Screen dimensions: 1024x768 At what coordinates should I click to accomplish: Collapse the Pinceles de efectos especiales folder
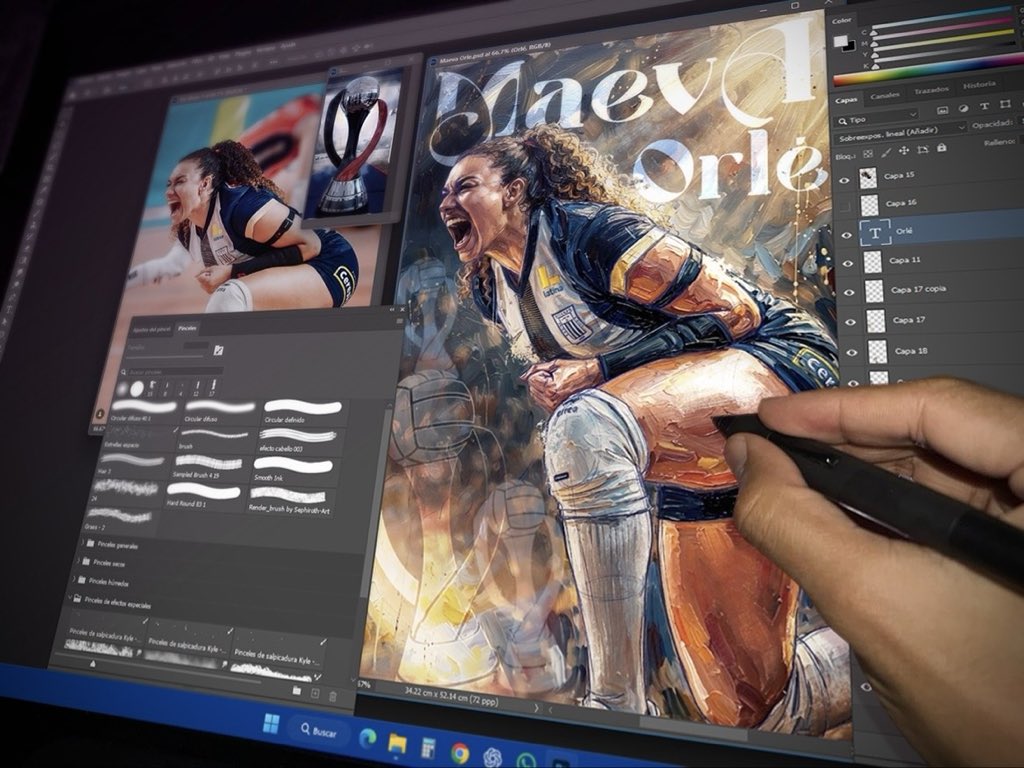tap(69, 598)
